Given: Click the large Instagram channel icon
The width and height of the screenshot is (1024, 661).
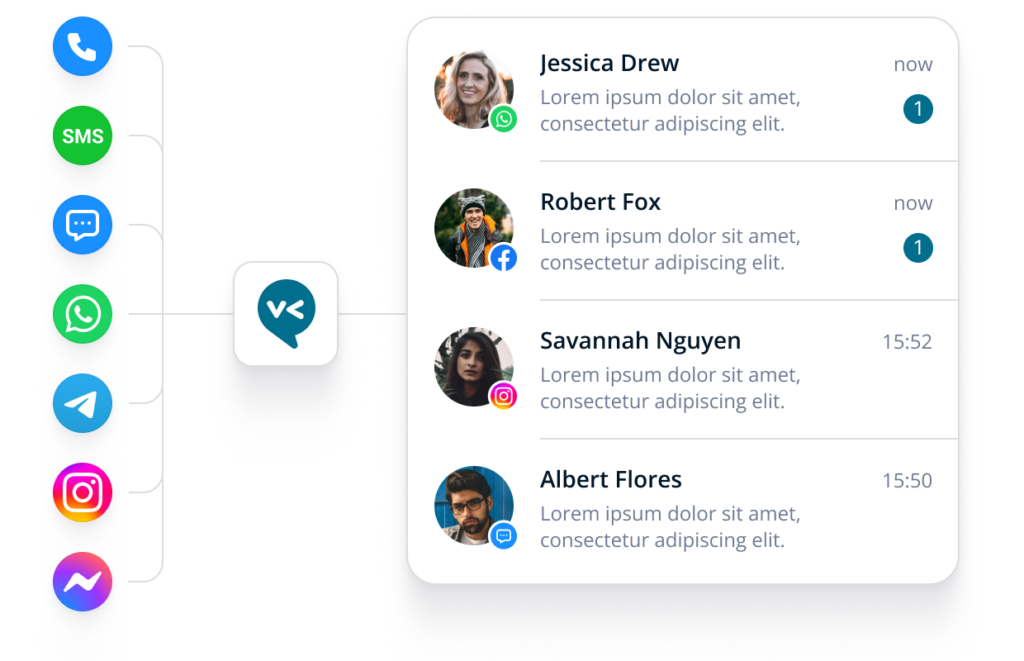Looking at the screenshot, I should (82, 492).
